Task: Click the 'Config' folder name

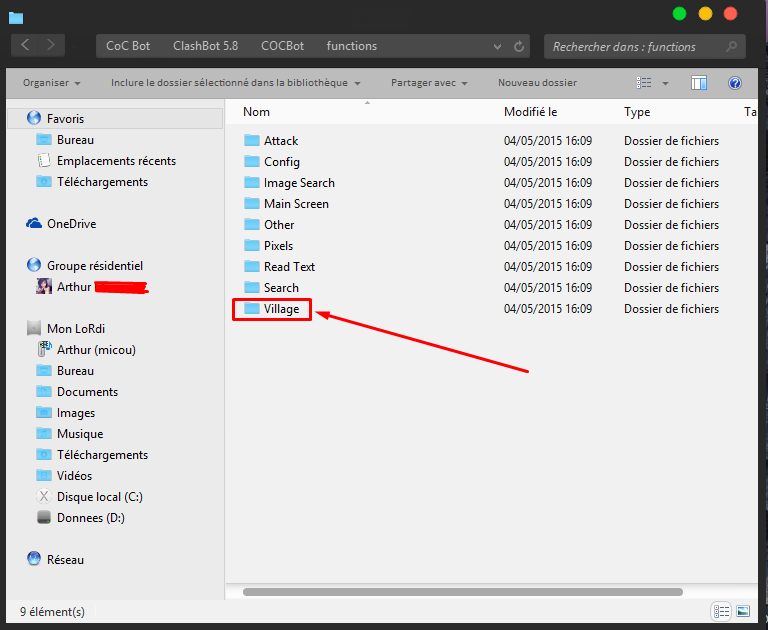Action: coord(282,162)
